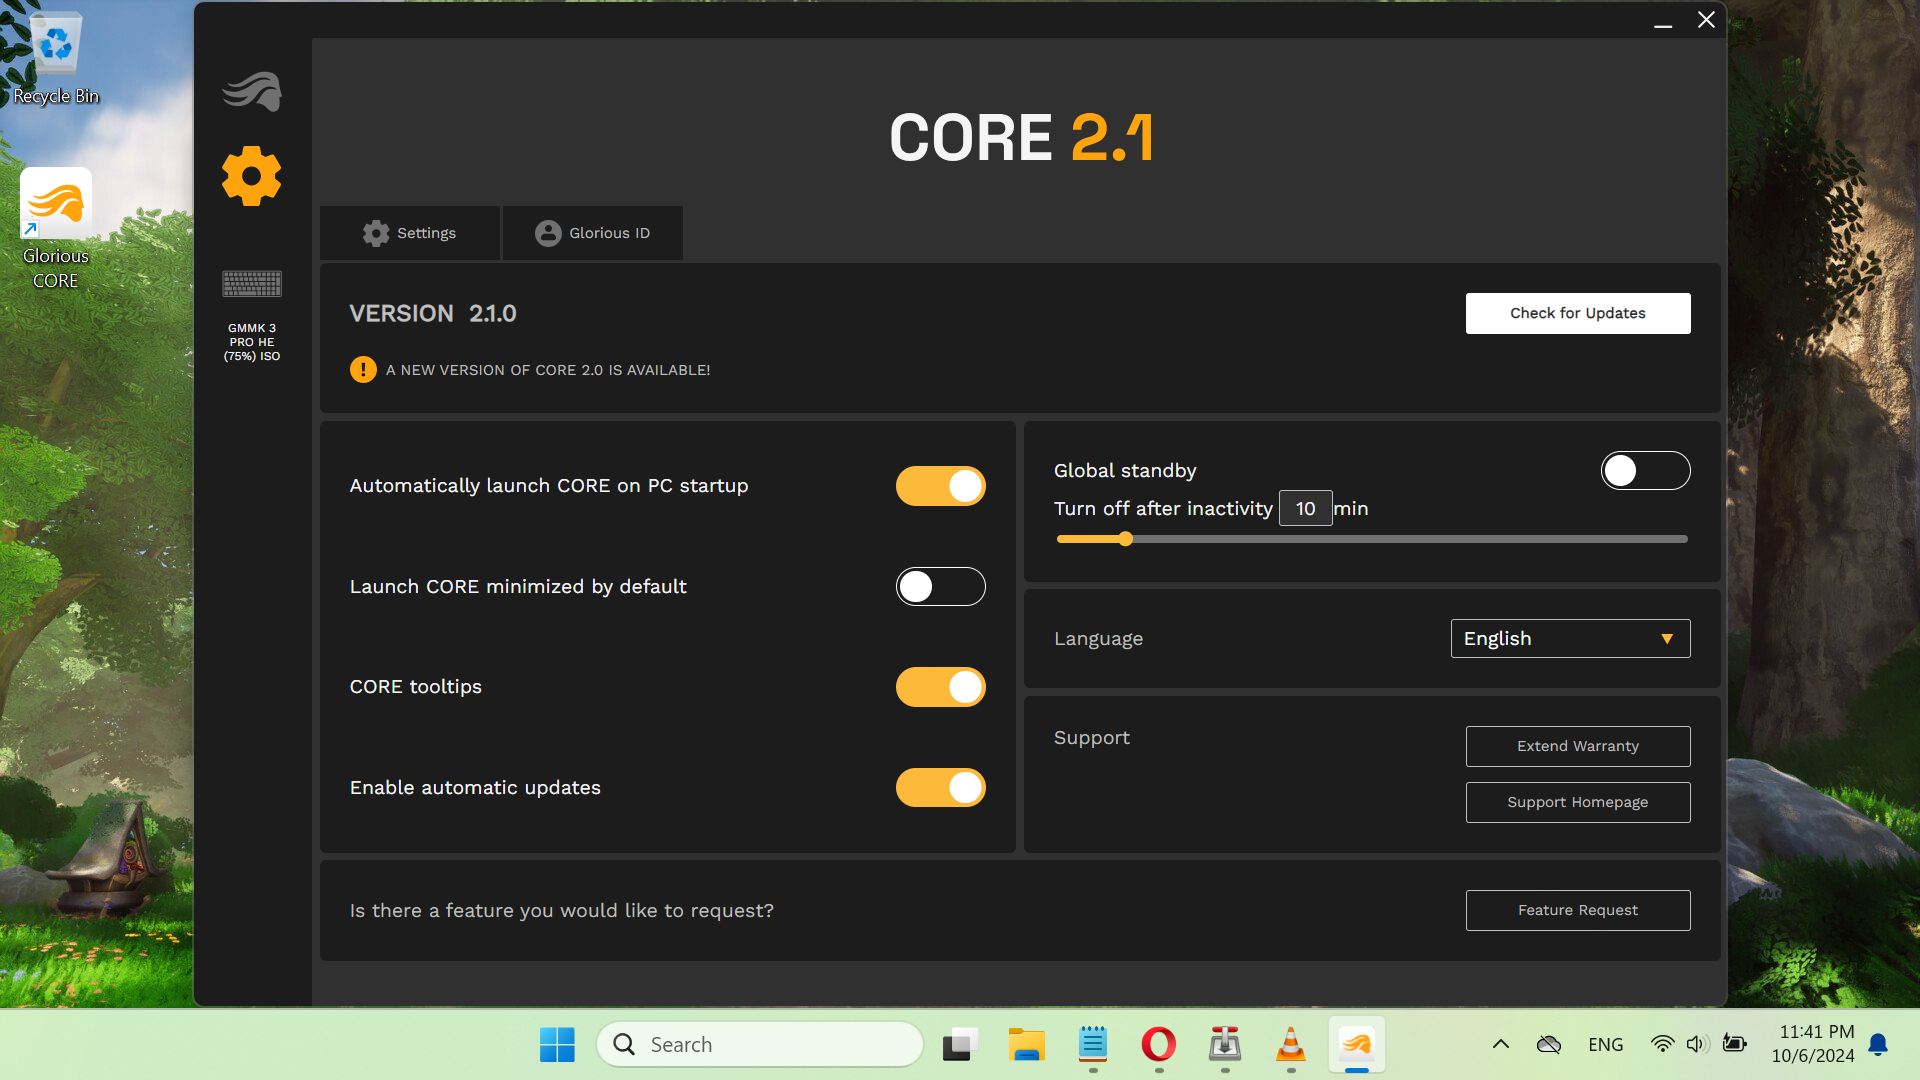This screenshot has width=1920, height=1080.
Task: Open the orange settings gear in sidebar
Action: click(x=251, y=177)
